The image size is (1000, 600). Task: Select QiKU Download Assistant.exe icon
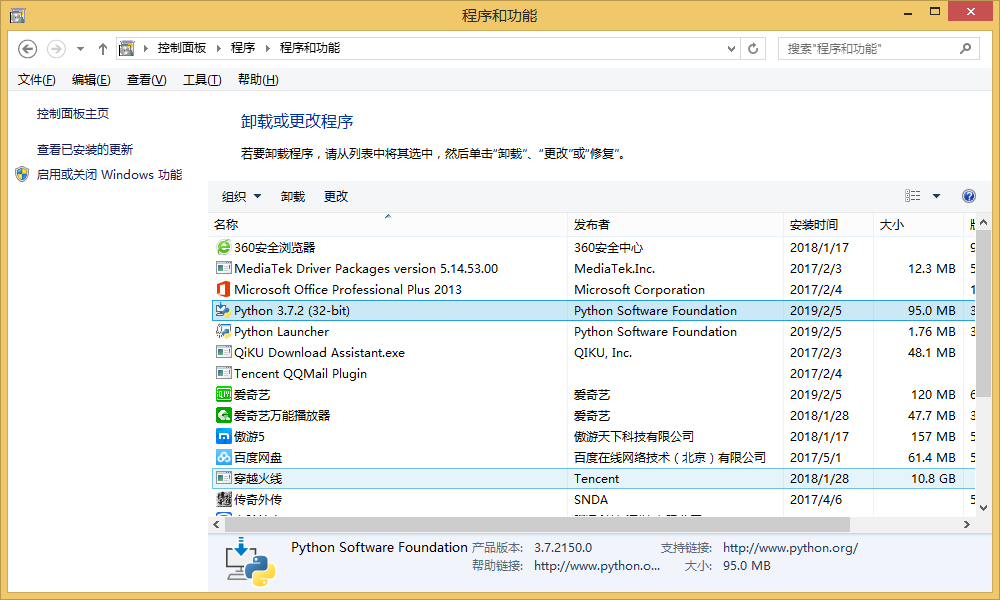tap(223, 352)
